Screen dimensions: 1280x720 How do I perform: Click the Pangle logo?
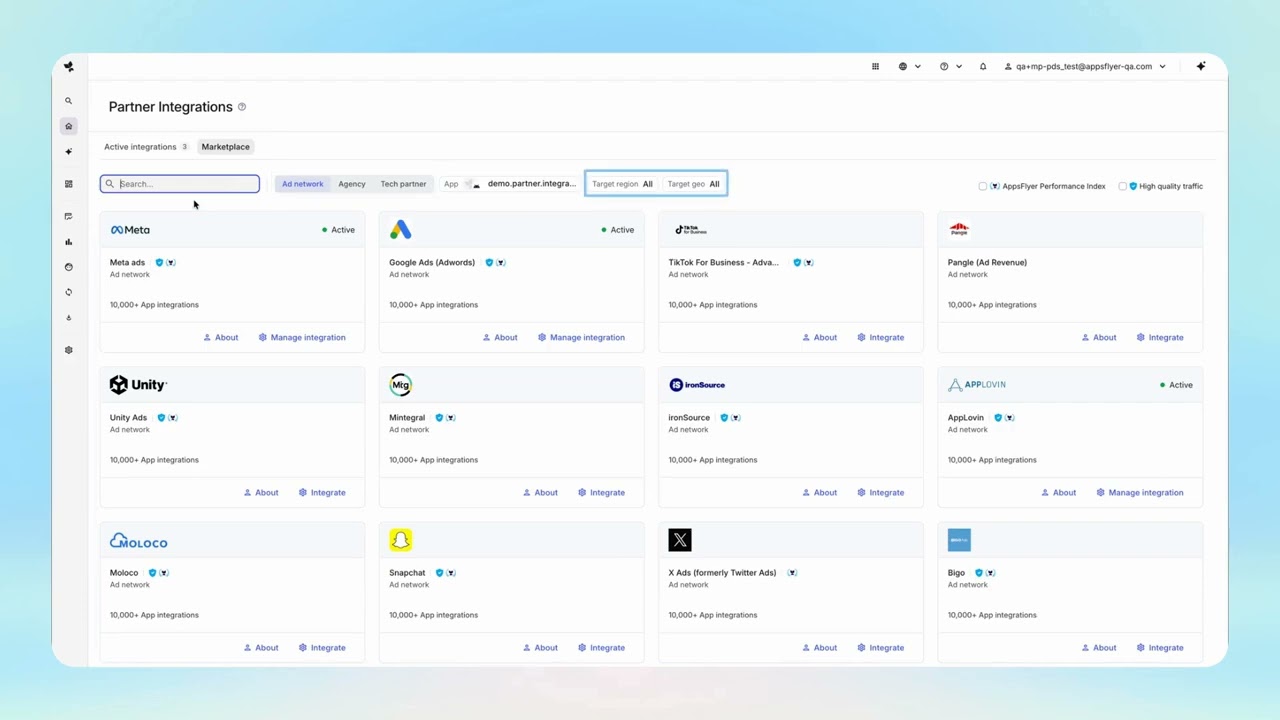pyautogui.click(x=959, y=230)
